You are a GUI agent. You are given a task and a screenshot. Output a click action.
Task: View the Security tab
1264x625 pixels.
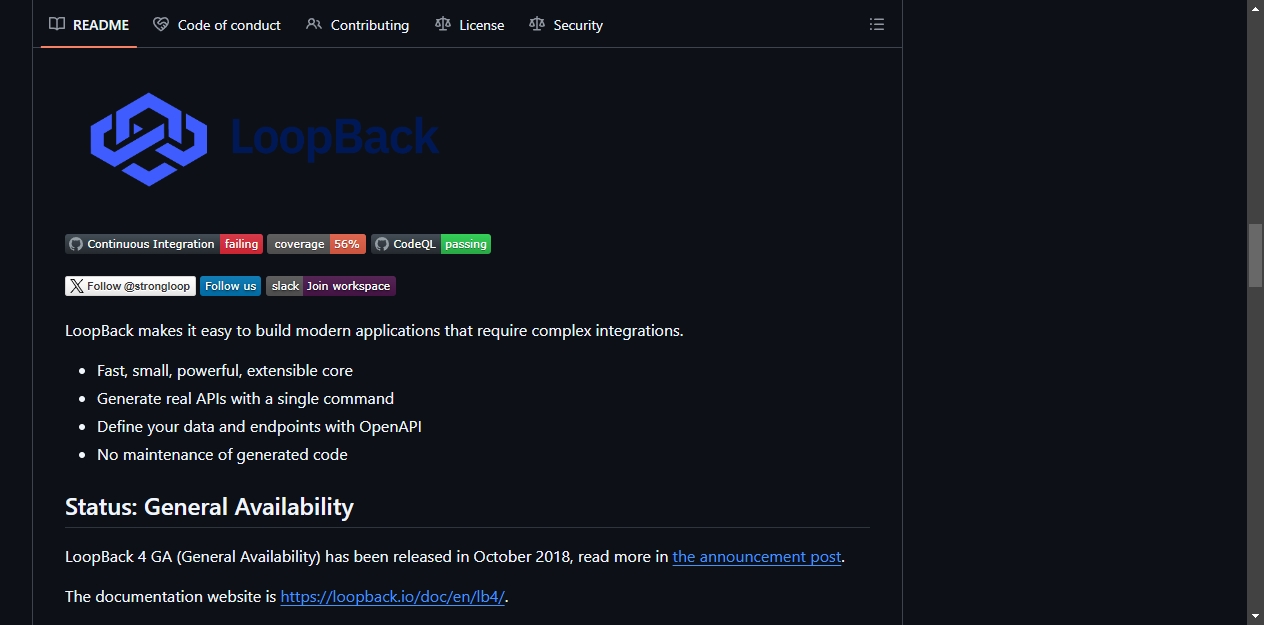point(566,25)
